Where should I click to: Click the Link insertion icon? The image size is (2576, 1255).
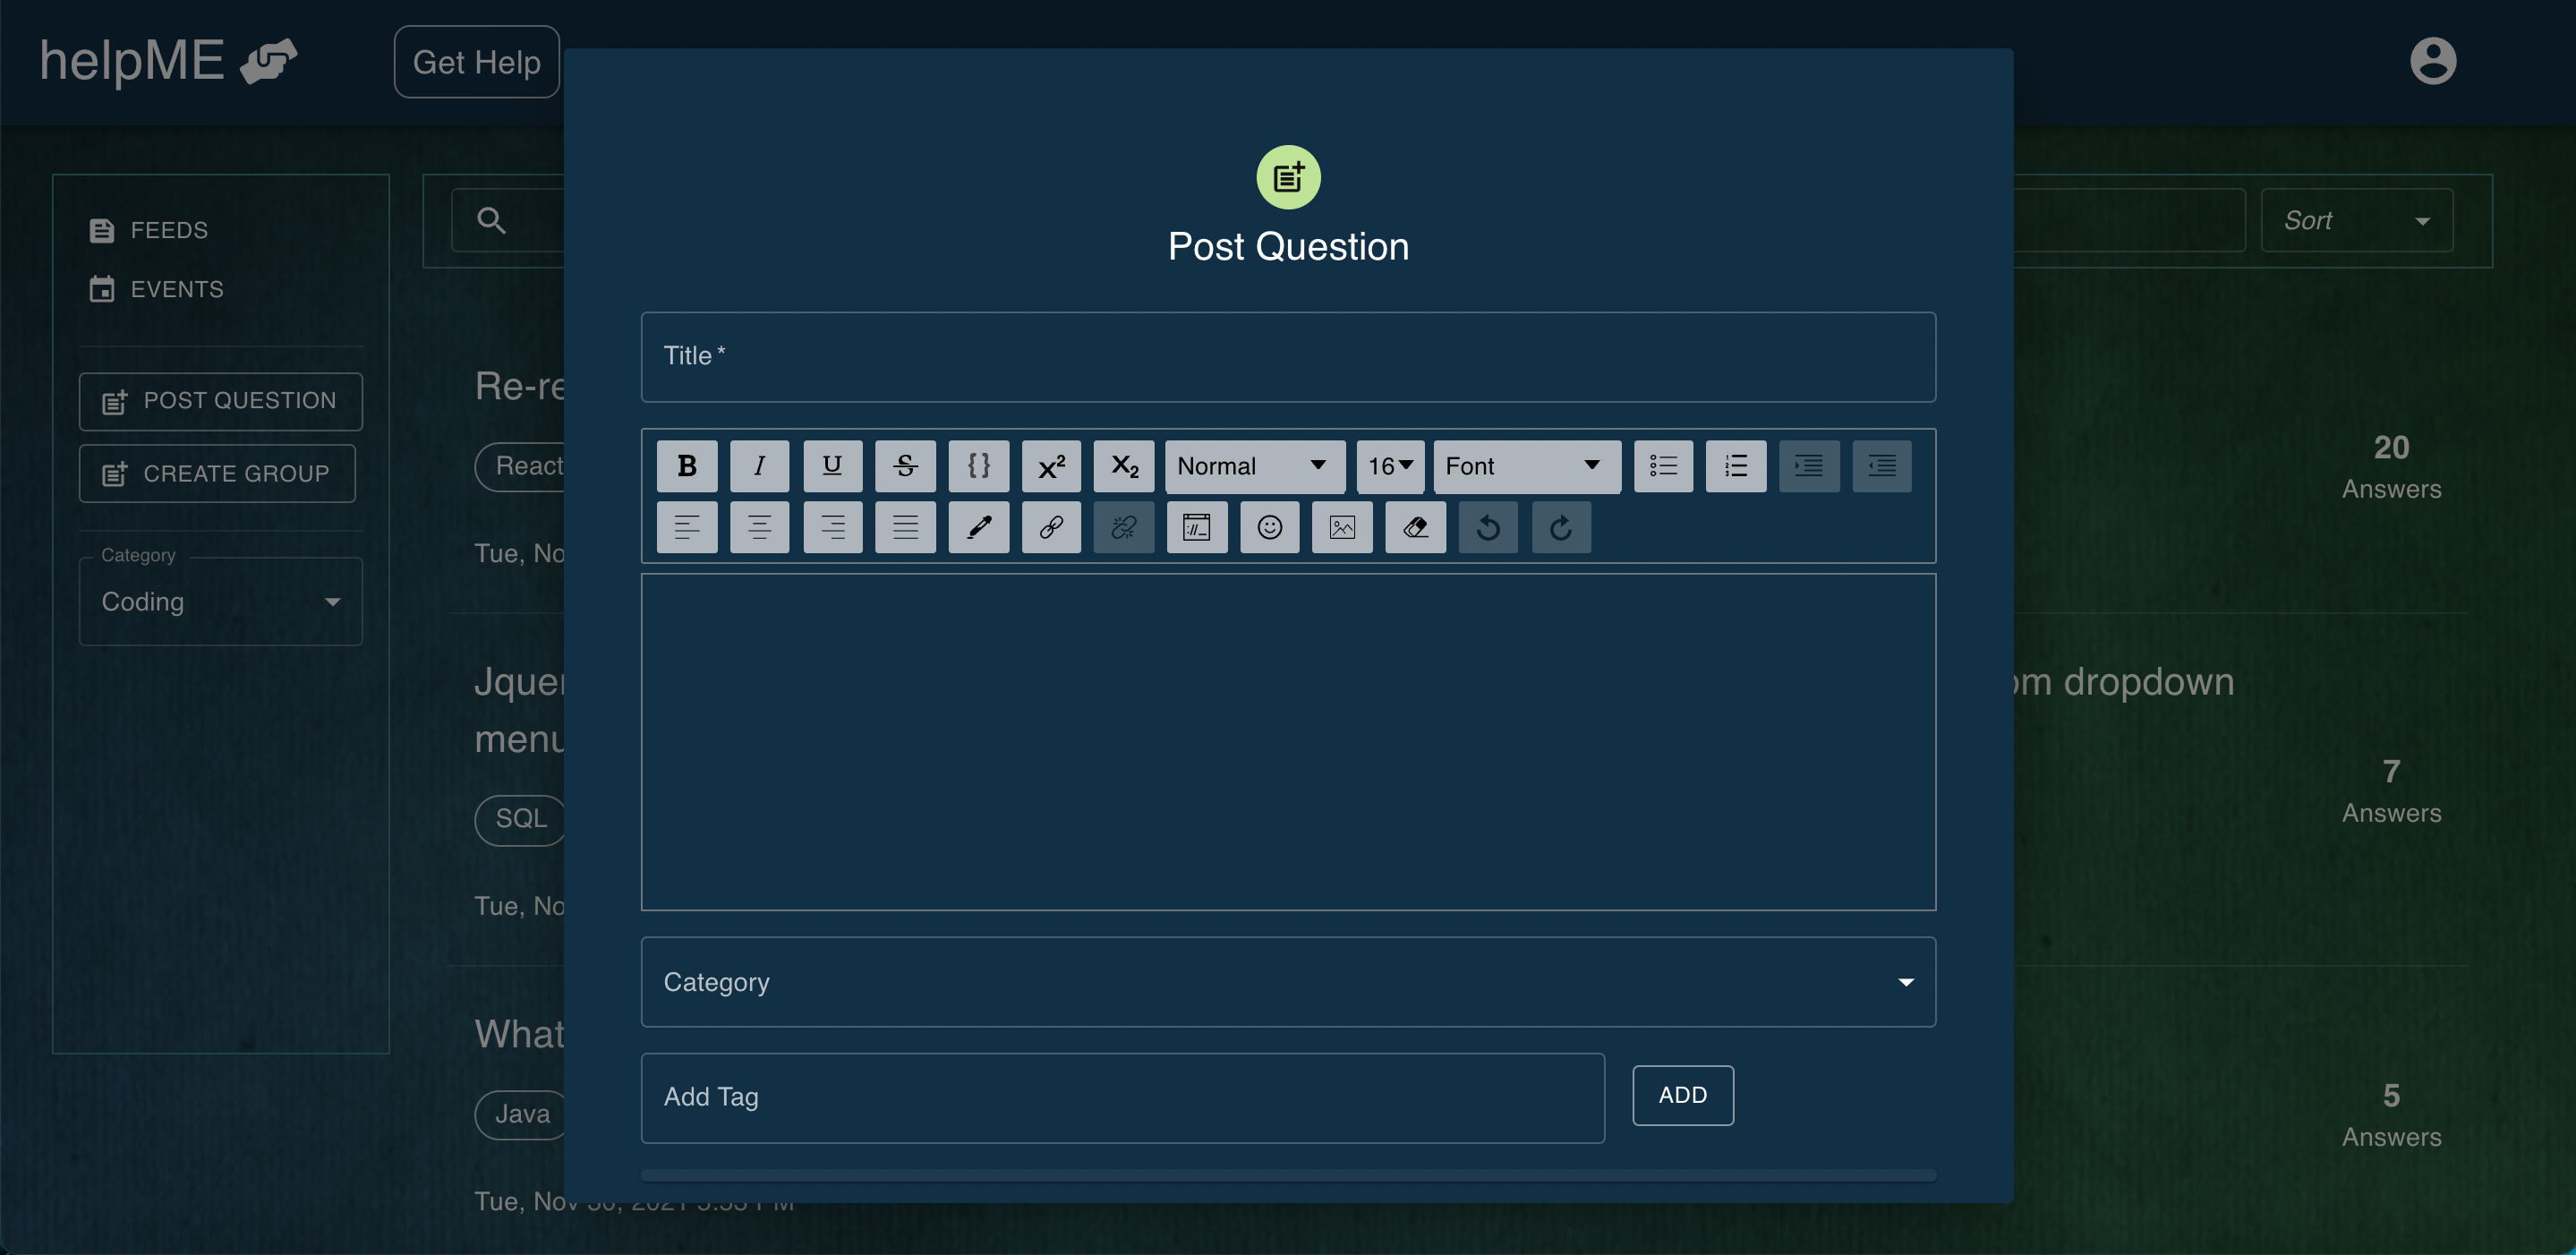pos(1052,525)
